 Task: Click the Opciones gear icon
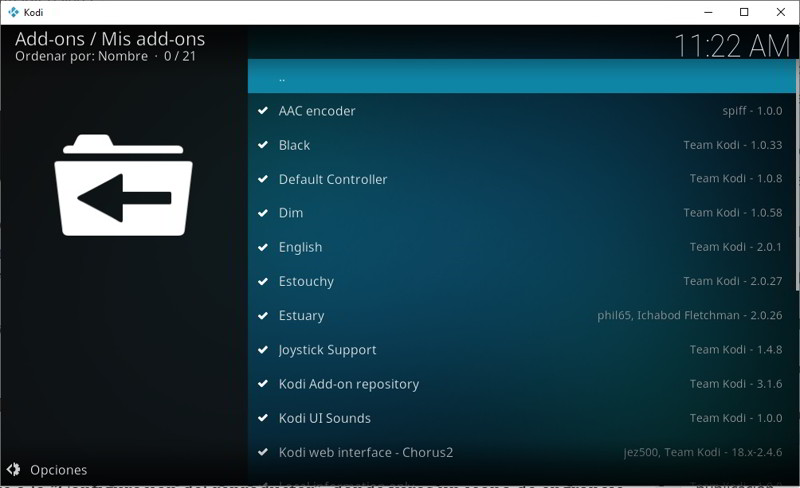click(14, 469)
